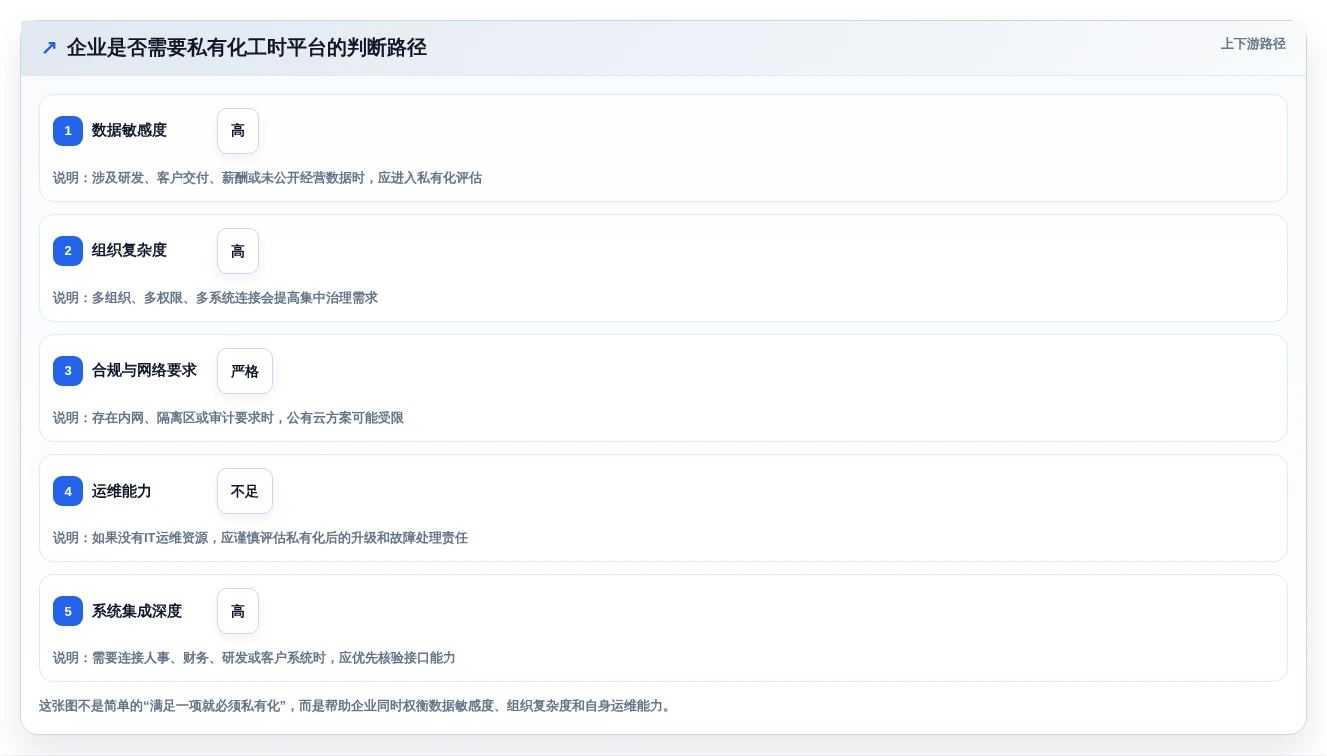1327x756 pixels.
Task: Click the note starting 说明：涉及研发、客户交付
Action: [x=267, y=178]
